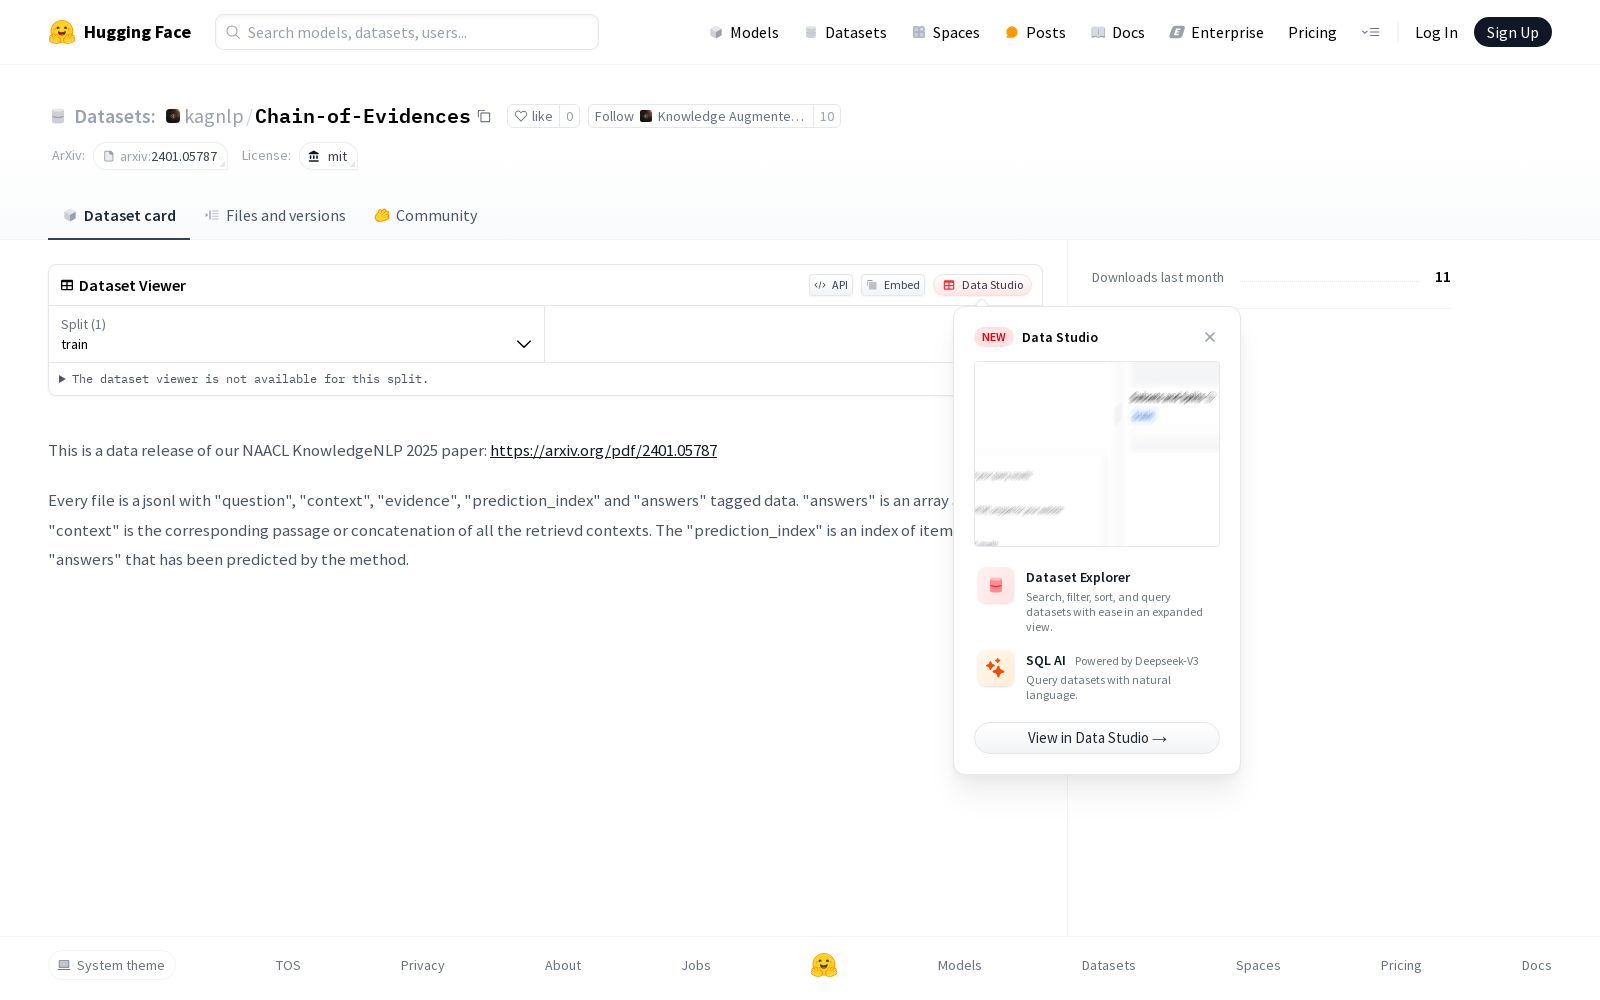Screen dimensions: 1600x1000
Task: Open the footer Spaces link
Action: pos(1258,965)
